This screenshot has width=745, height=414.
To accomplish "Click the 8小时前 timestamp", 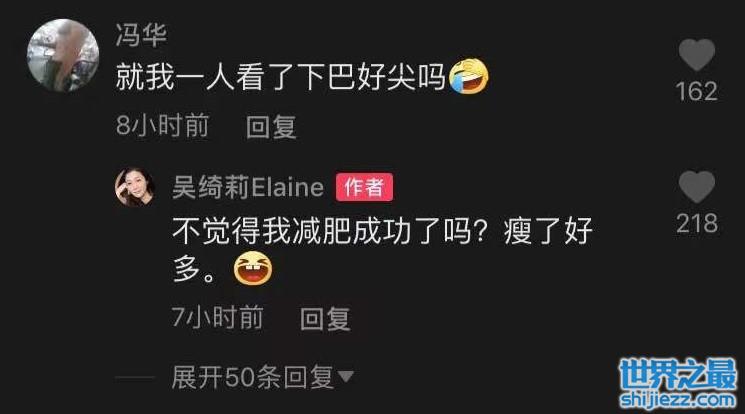I will coord(162,126).
